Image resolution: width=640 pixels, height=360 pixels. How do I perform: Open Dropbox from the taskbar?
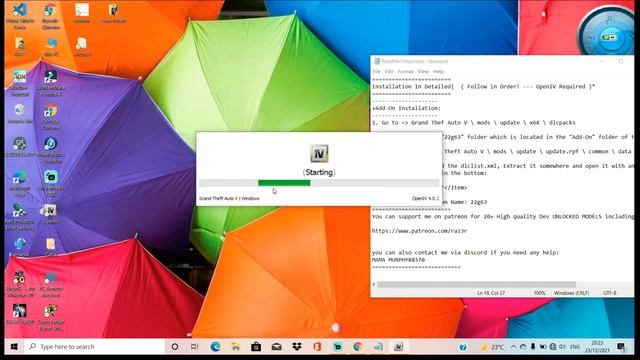coord(297,347)
